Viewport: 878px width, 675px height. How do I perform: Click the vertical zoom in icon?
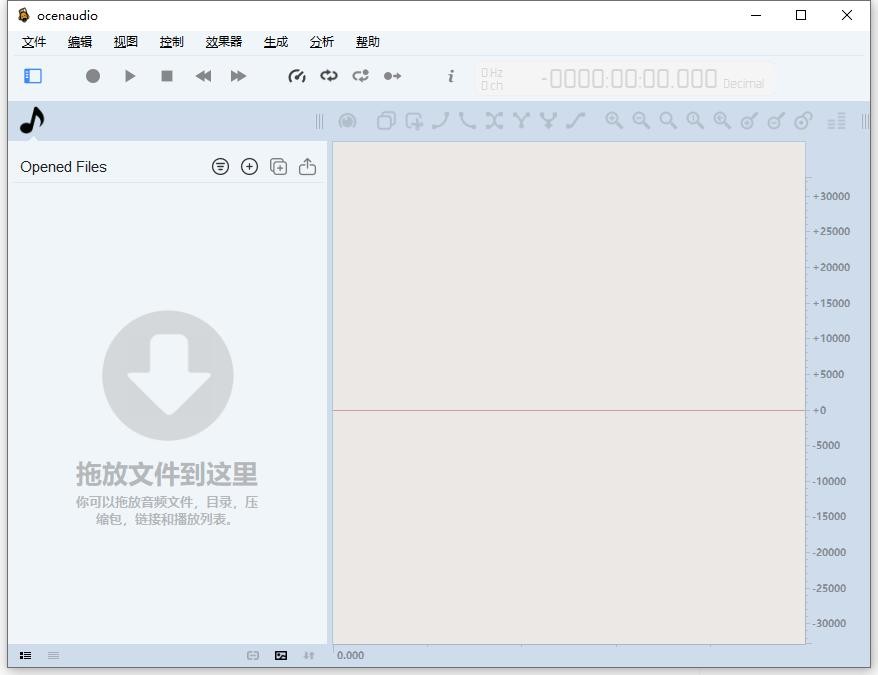pos(749,120)
